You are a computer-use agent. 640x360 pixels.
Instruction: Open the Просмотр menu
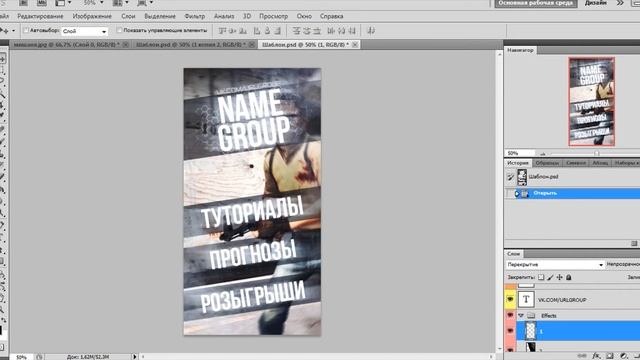coord(273,16)
